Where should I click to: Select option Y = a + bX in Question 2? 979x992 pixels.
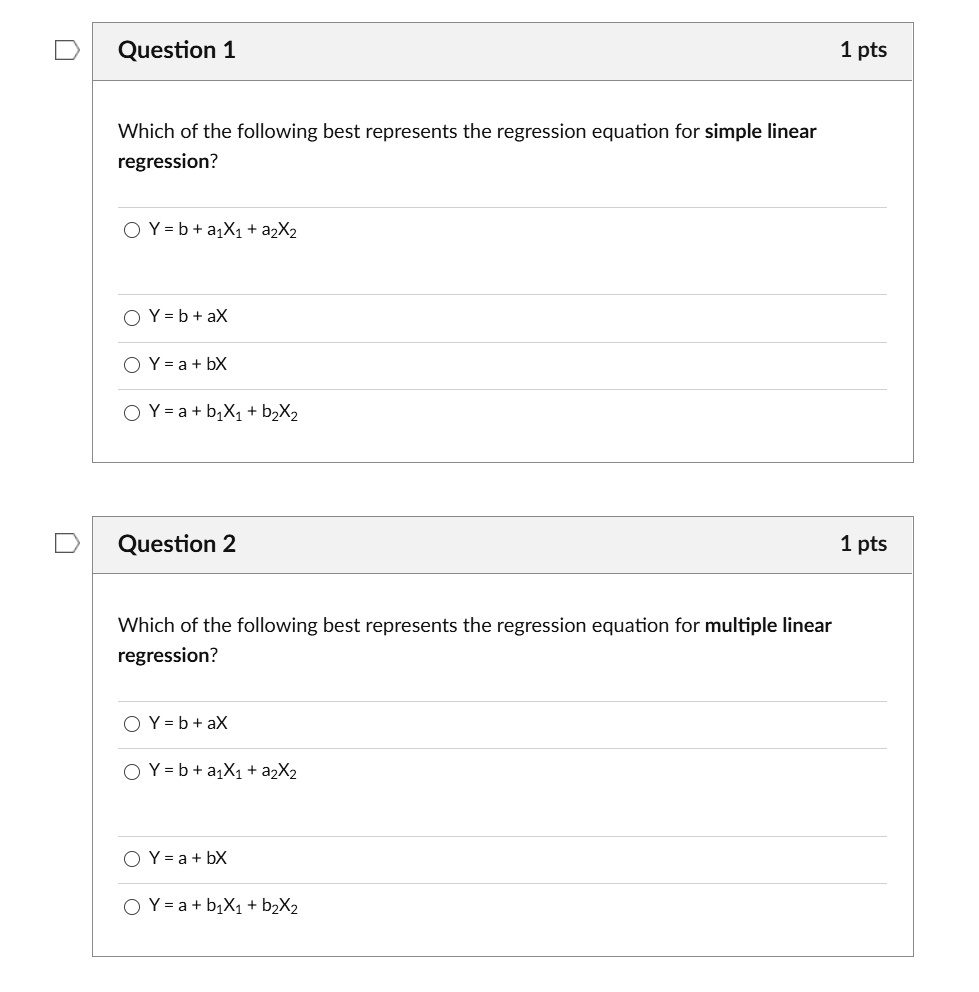[x=132, y=858]
